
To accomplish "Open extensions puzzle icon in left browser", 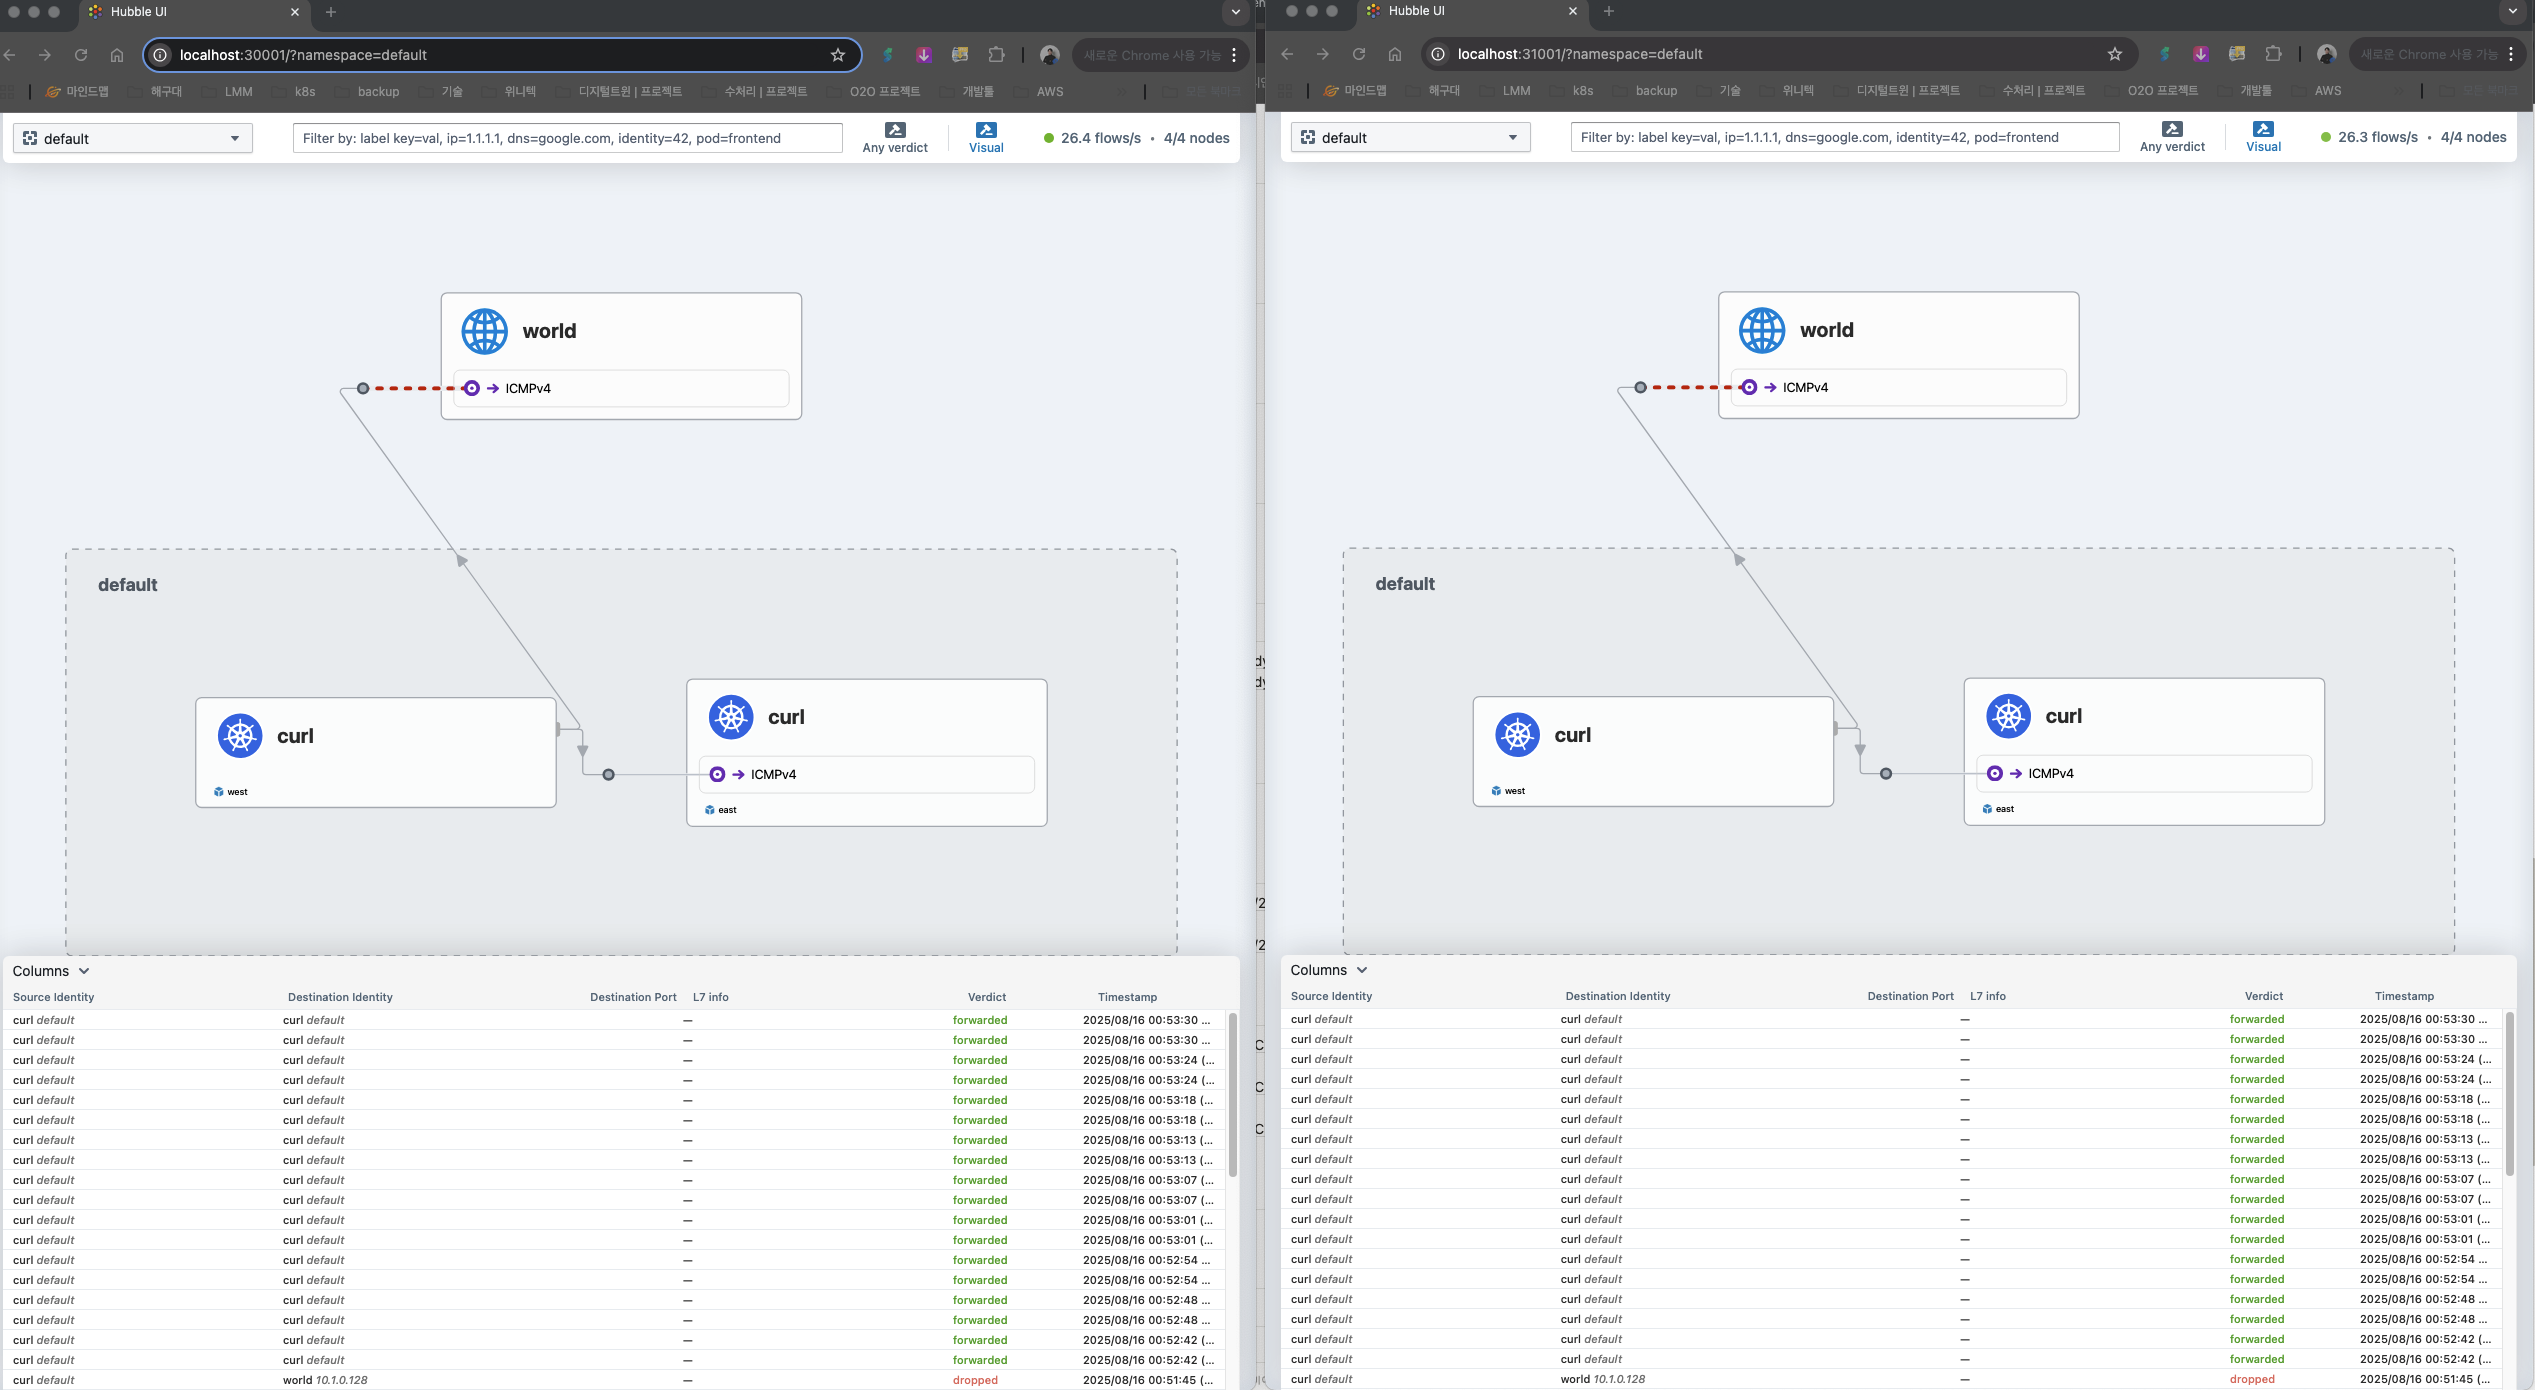I will coord(996,55).
